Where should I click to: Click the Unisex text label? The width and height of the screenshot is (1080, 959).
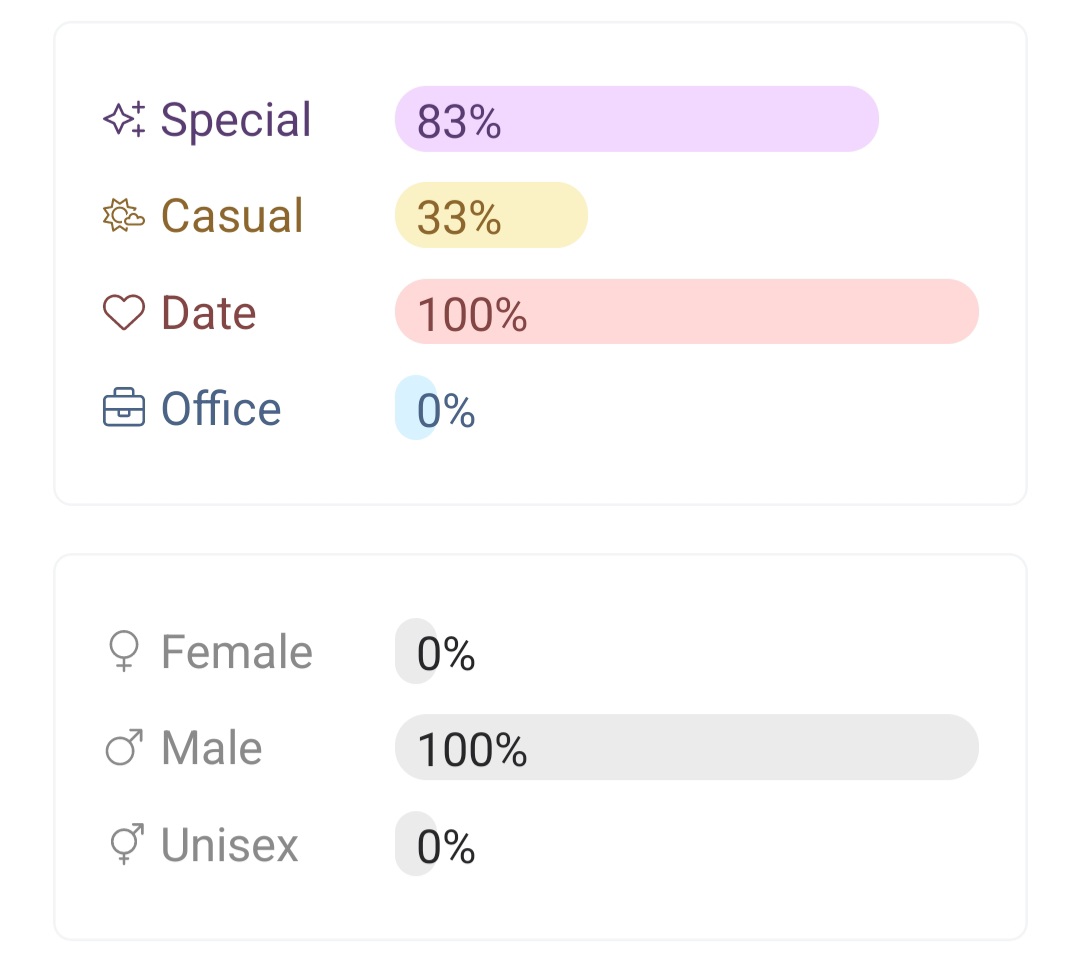[230, 845]
